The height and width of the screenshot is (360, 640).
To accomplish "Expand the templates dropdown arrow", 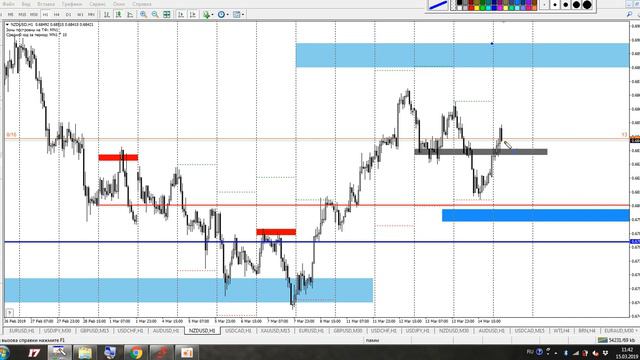I will click(243, 15).
